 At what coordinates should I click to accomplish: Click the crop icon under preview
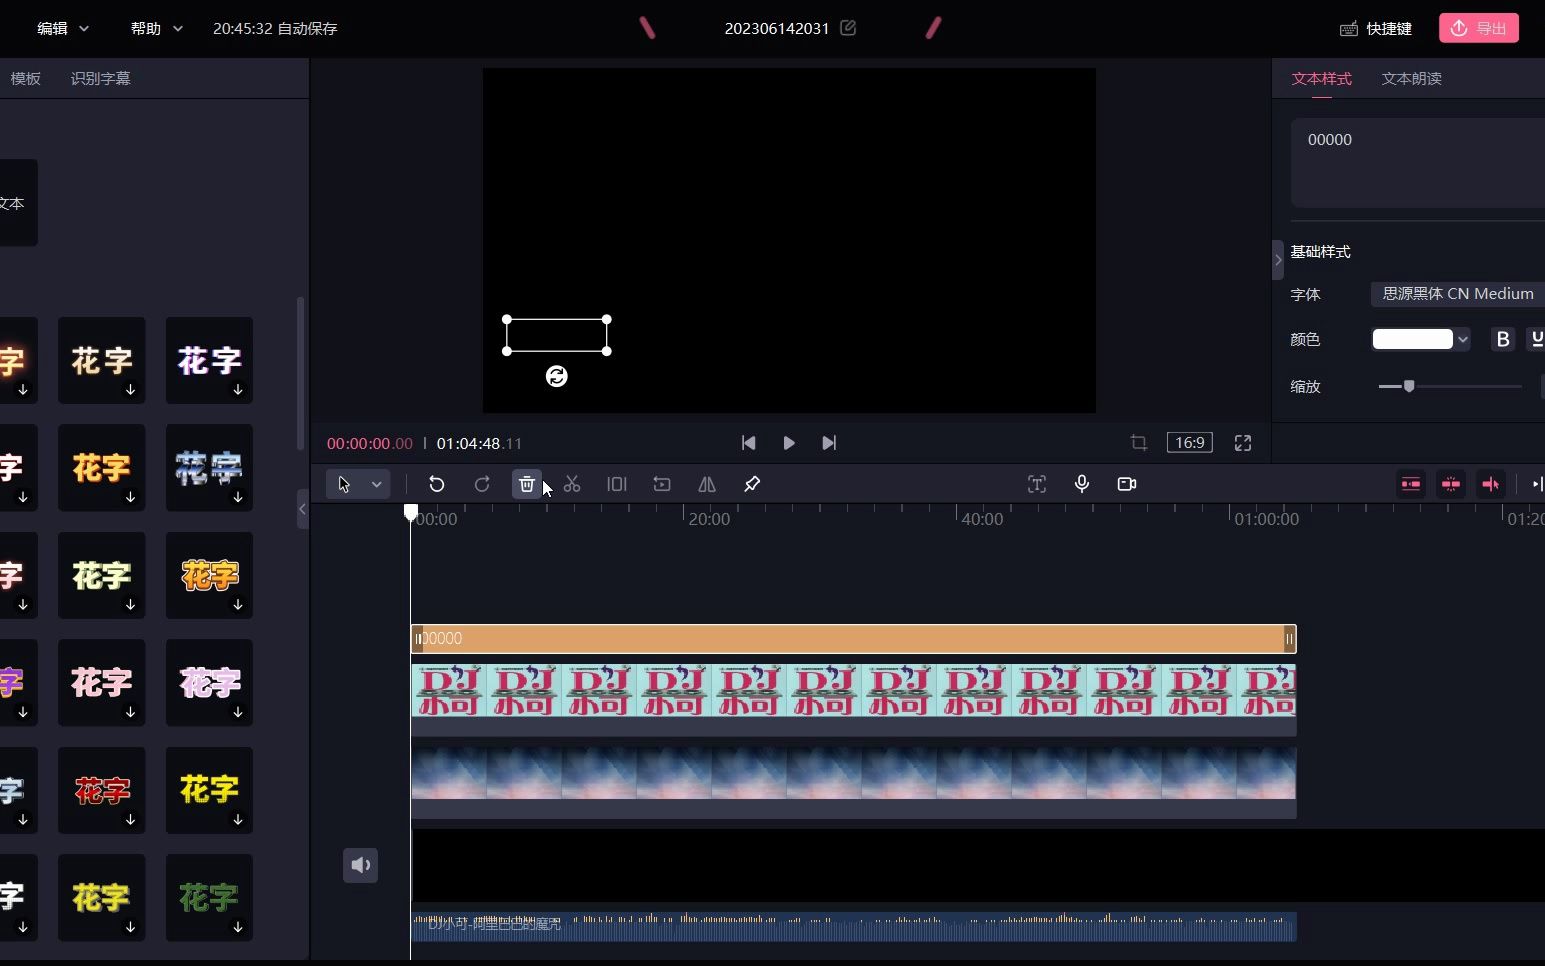click(1139, 443)
